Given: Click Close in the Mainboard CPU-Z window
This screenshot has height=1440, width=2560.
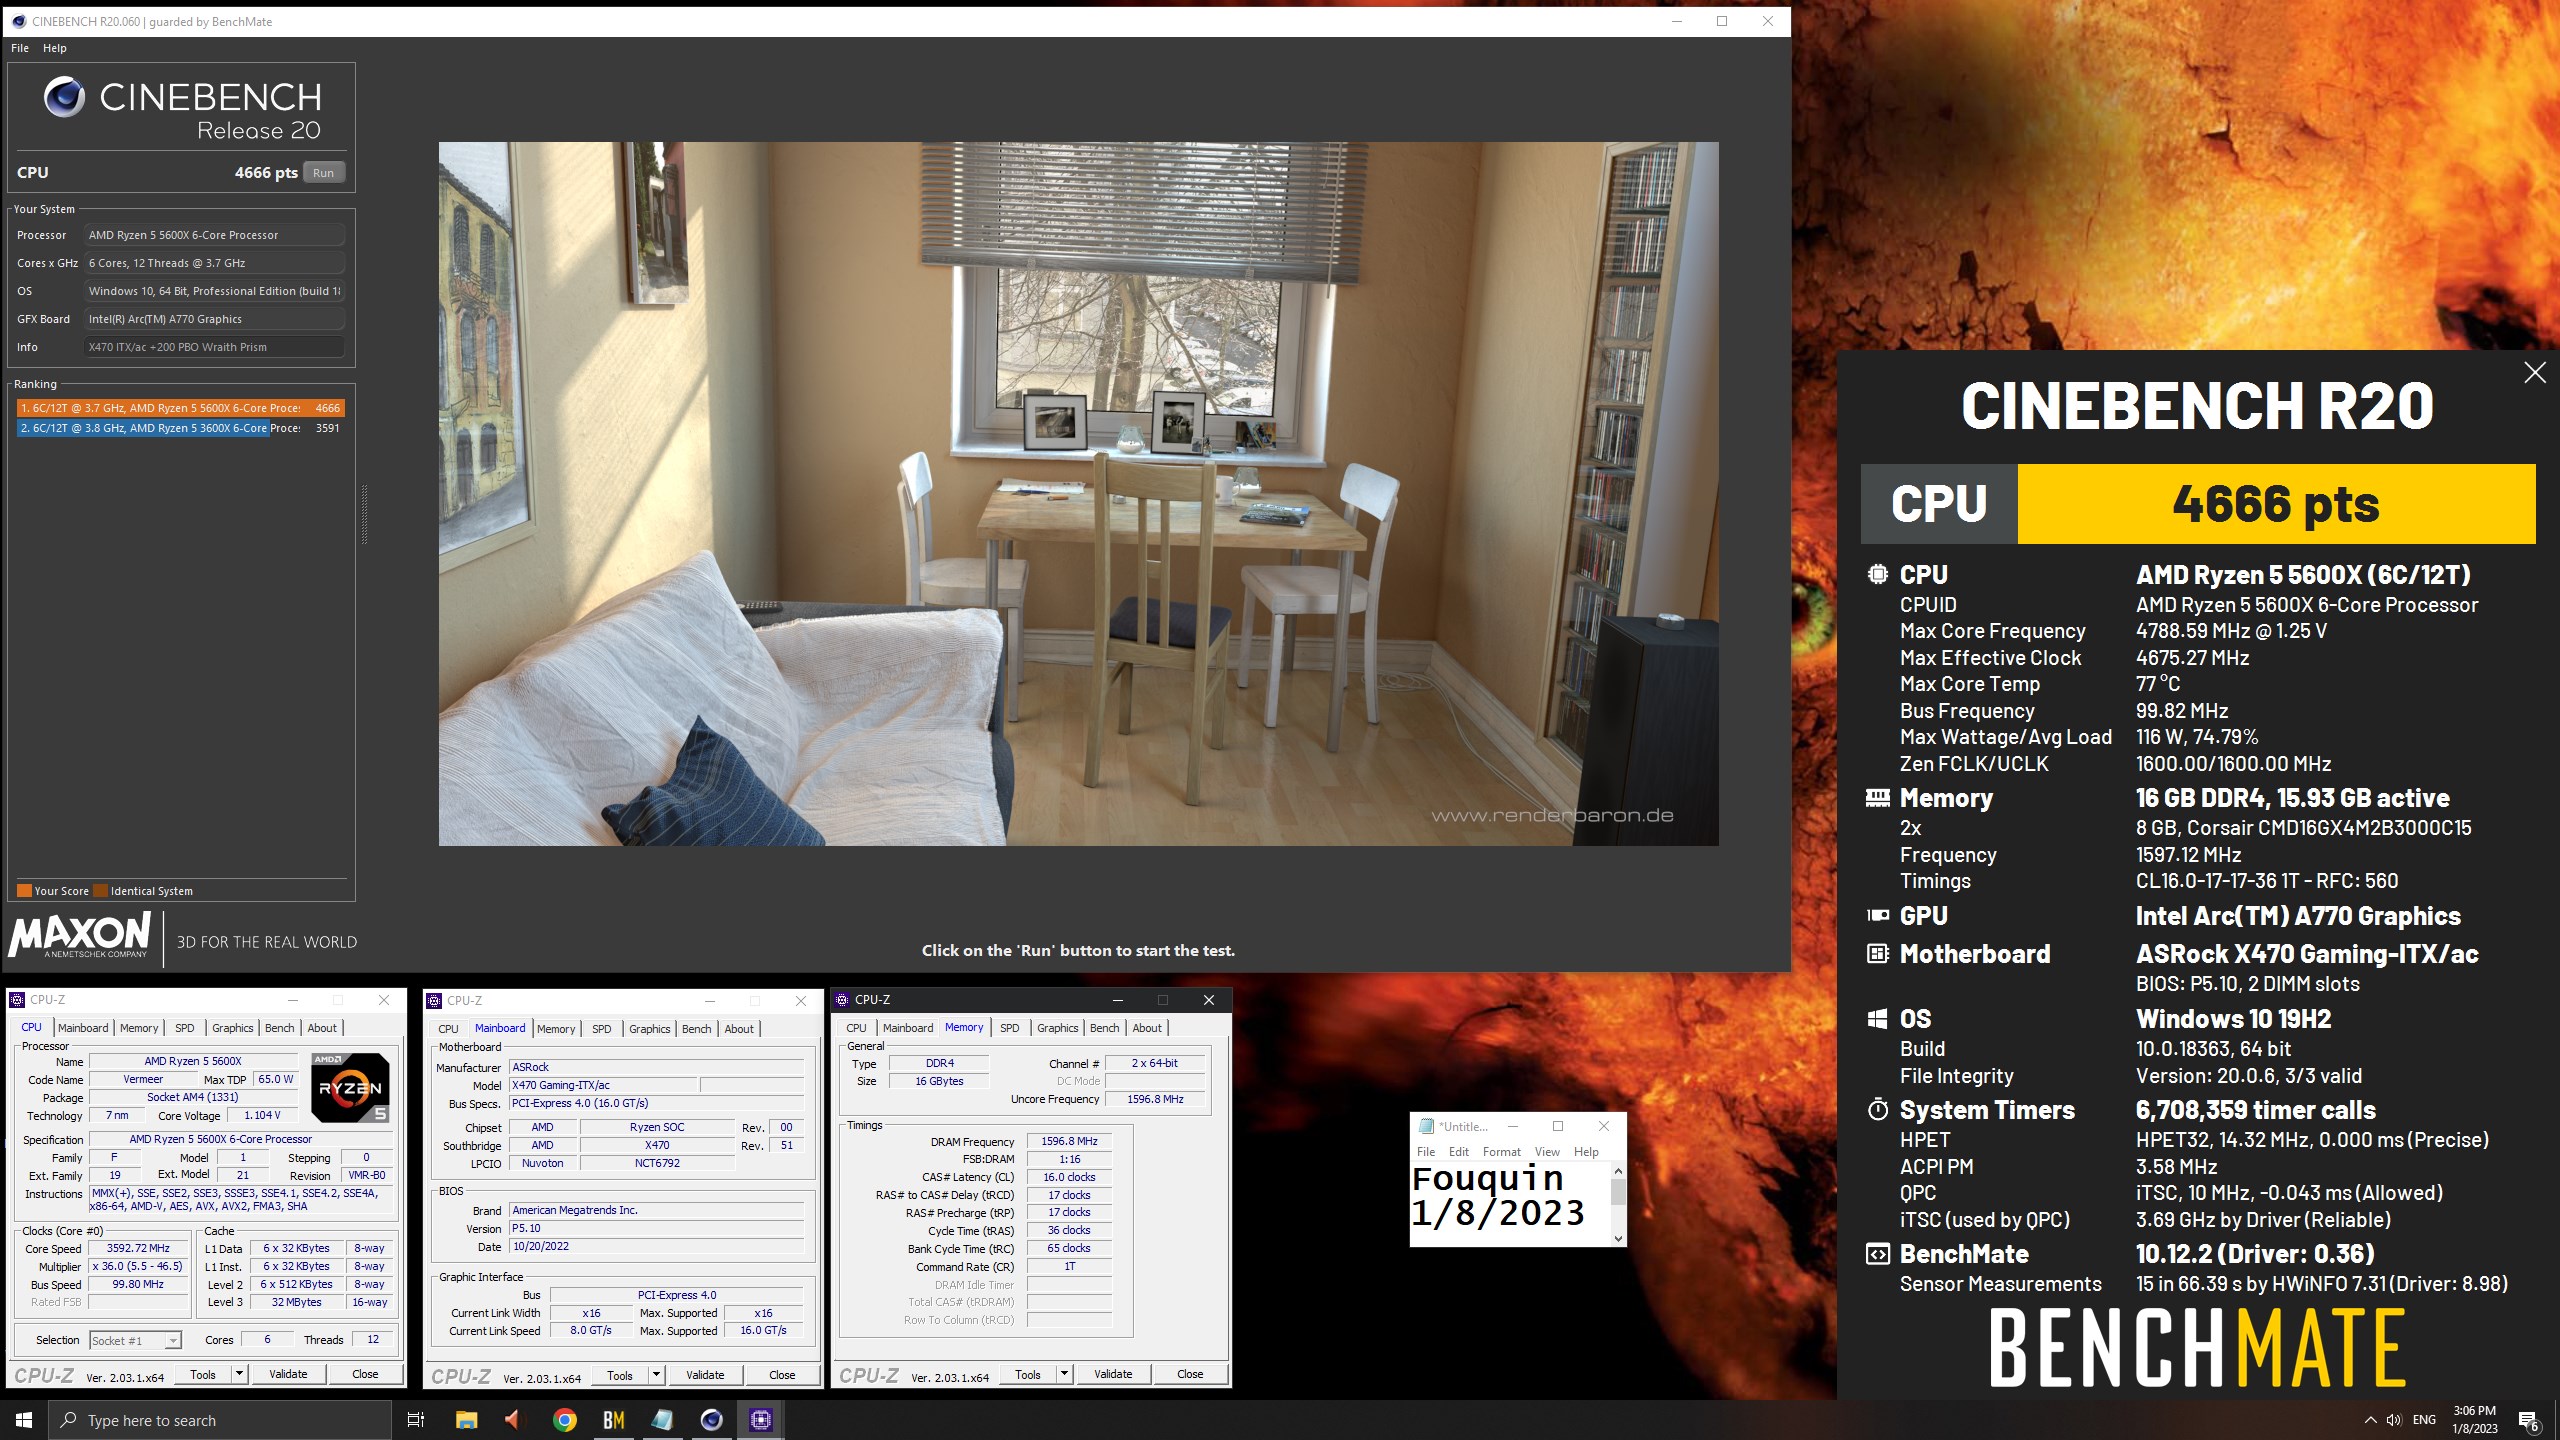Looking at the screenshot, I should [782, 1375].
